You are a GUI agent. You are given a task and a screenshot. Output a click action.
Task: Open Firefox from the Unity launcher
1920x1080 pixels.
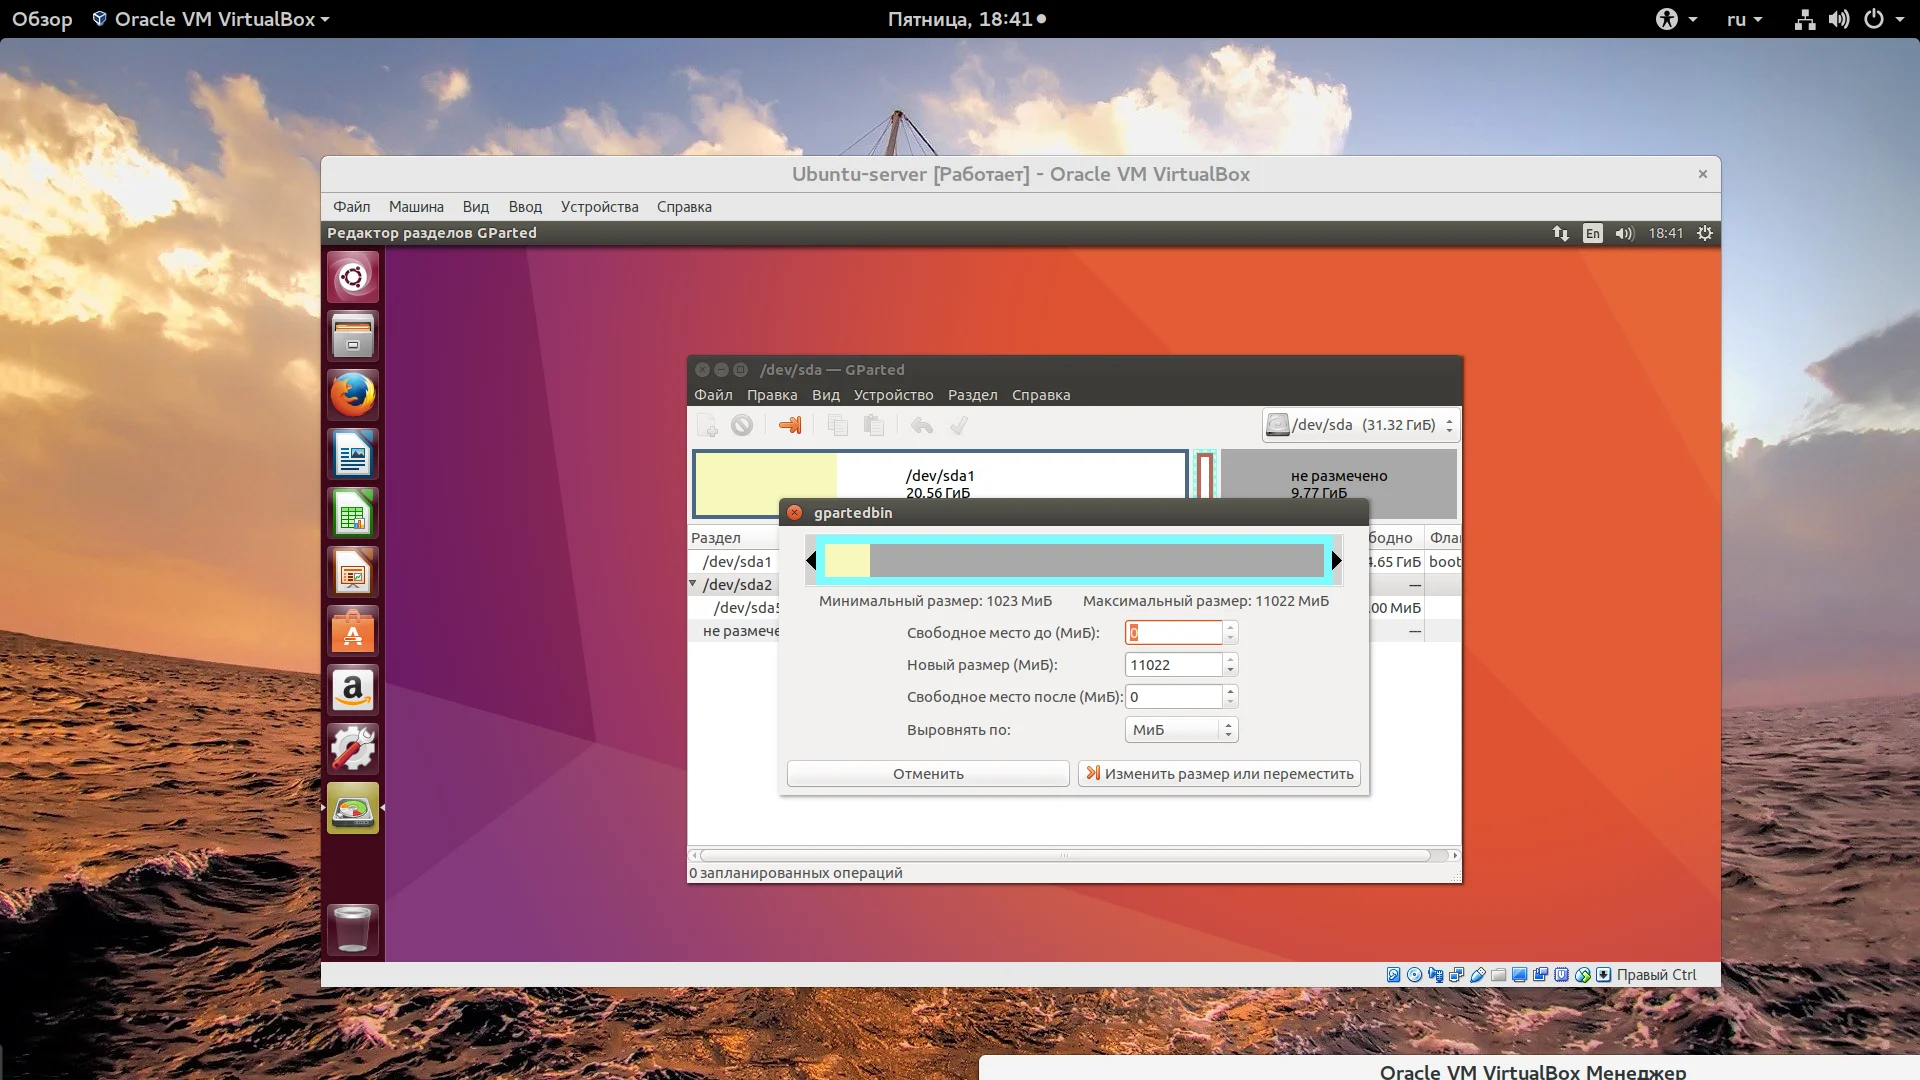(353, 394)
